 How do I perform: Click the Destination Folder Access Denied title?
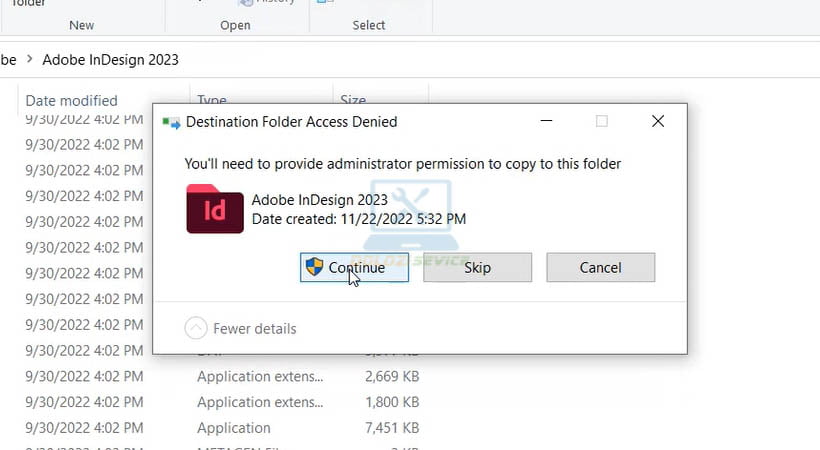292,122
